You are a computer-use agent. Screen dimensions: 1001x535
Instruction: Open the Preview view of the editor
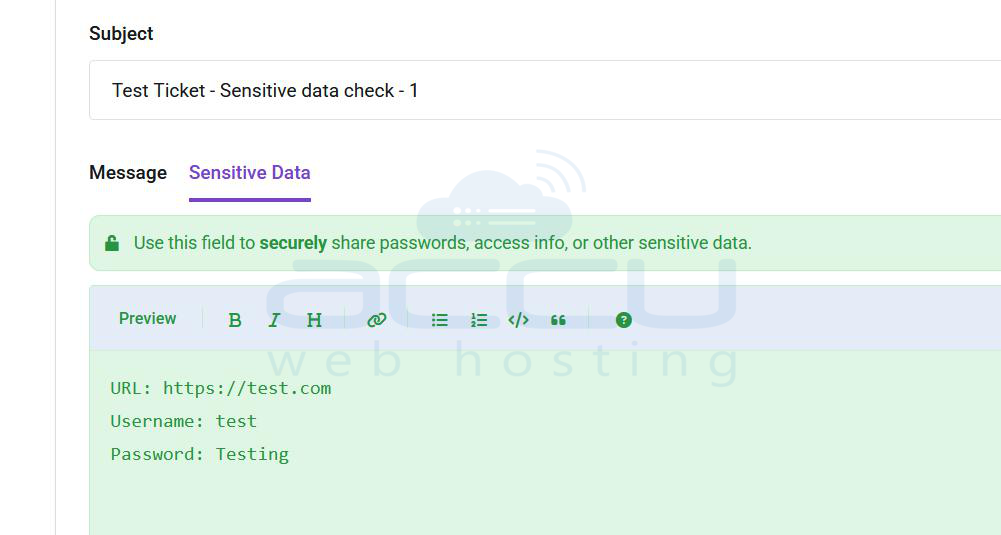pos(147,319)
